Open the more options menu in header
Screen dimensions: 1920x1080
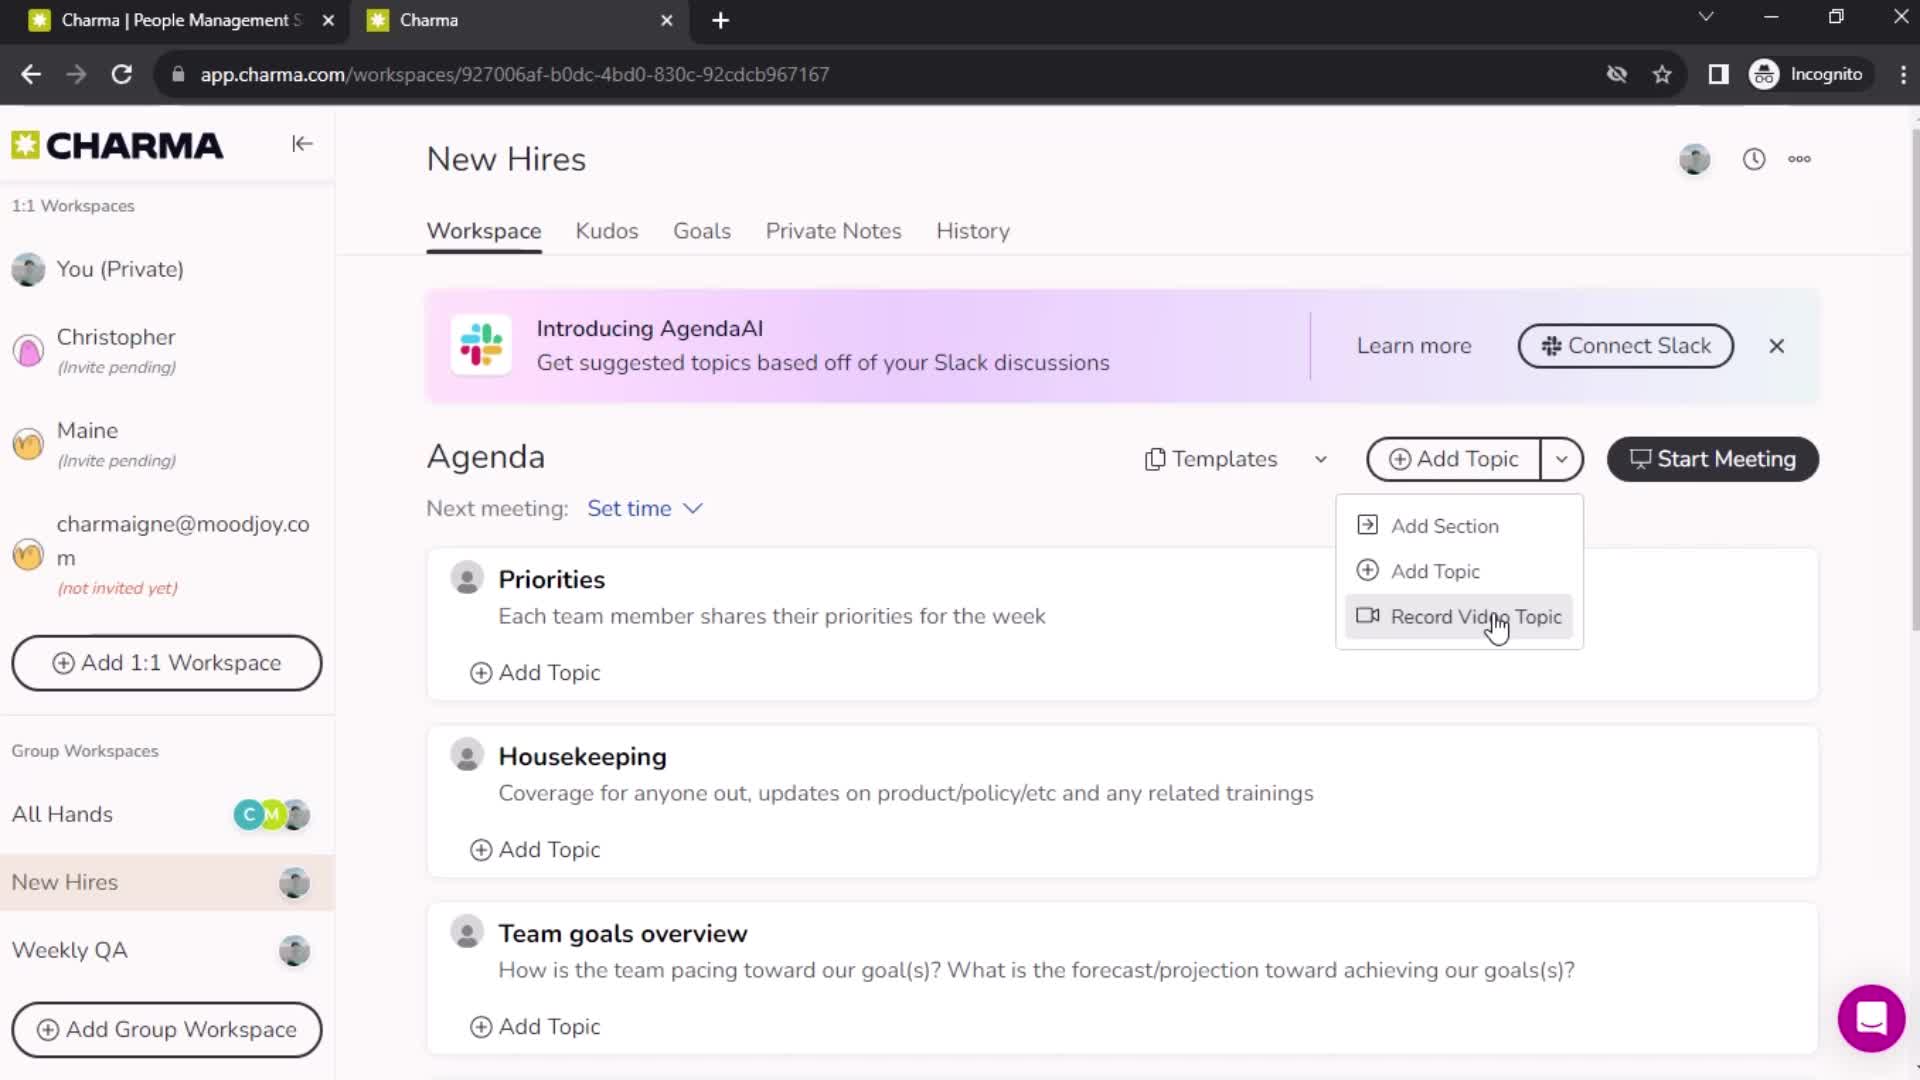1799,159
